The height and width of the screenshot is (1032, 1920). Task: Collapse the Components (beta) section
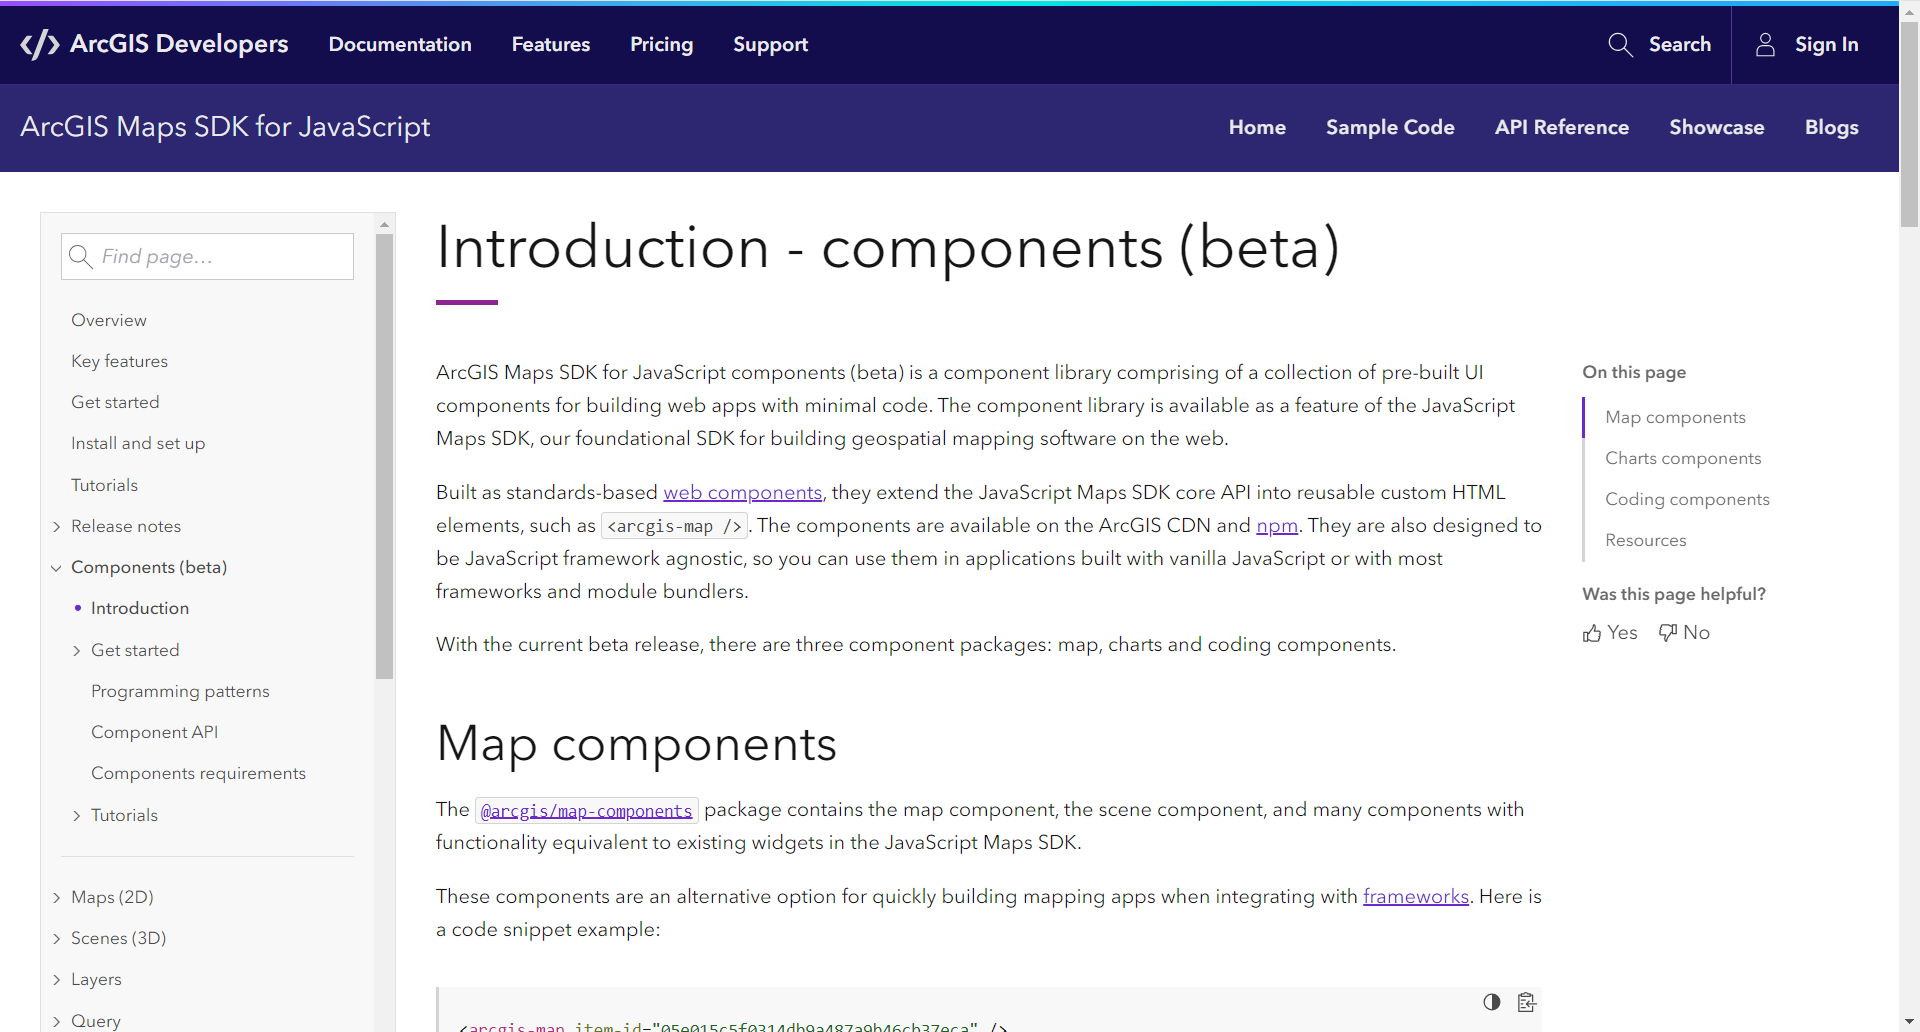56,567
